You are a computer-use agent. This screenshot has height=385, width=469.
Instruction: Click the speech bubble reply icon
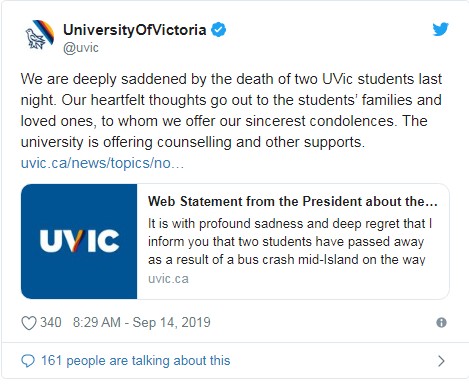(x=28, y=361)
